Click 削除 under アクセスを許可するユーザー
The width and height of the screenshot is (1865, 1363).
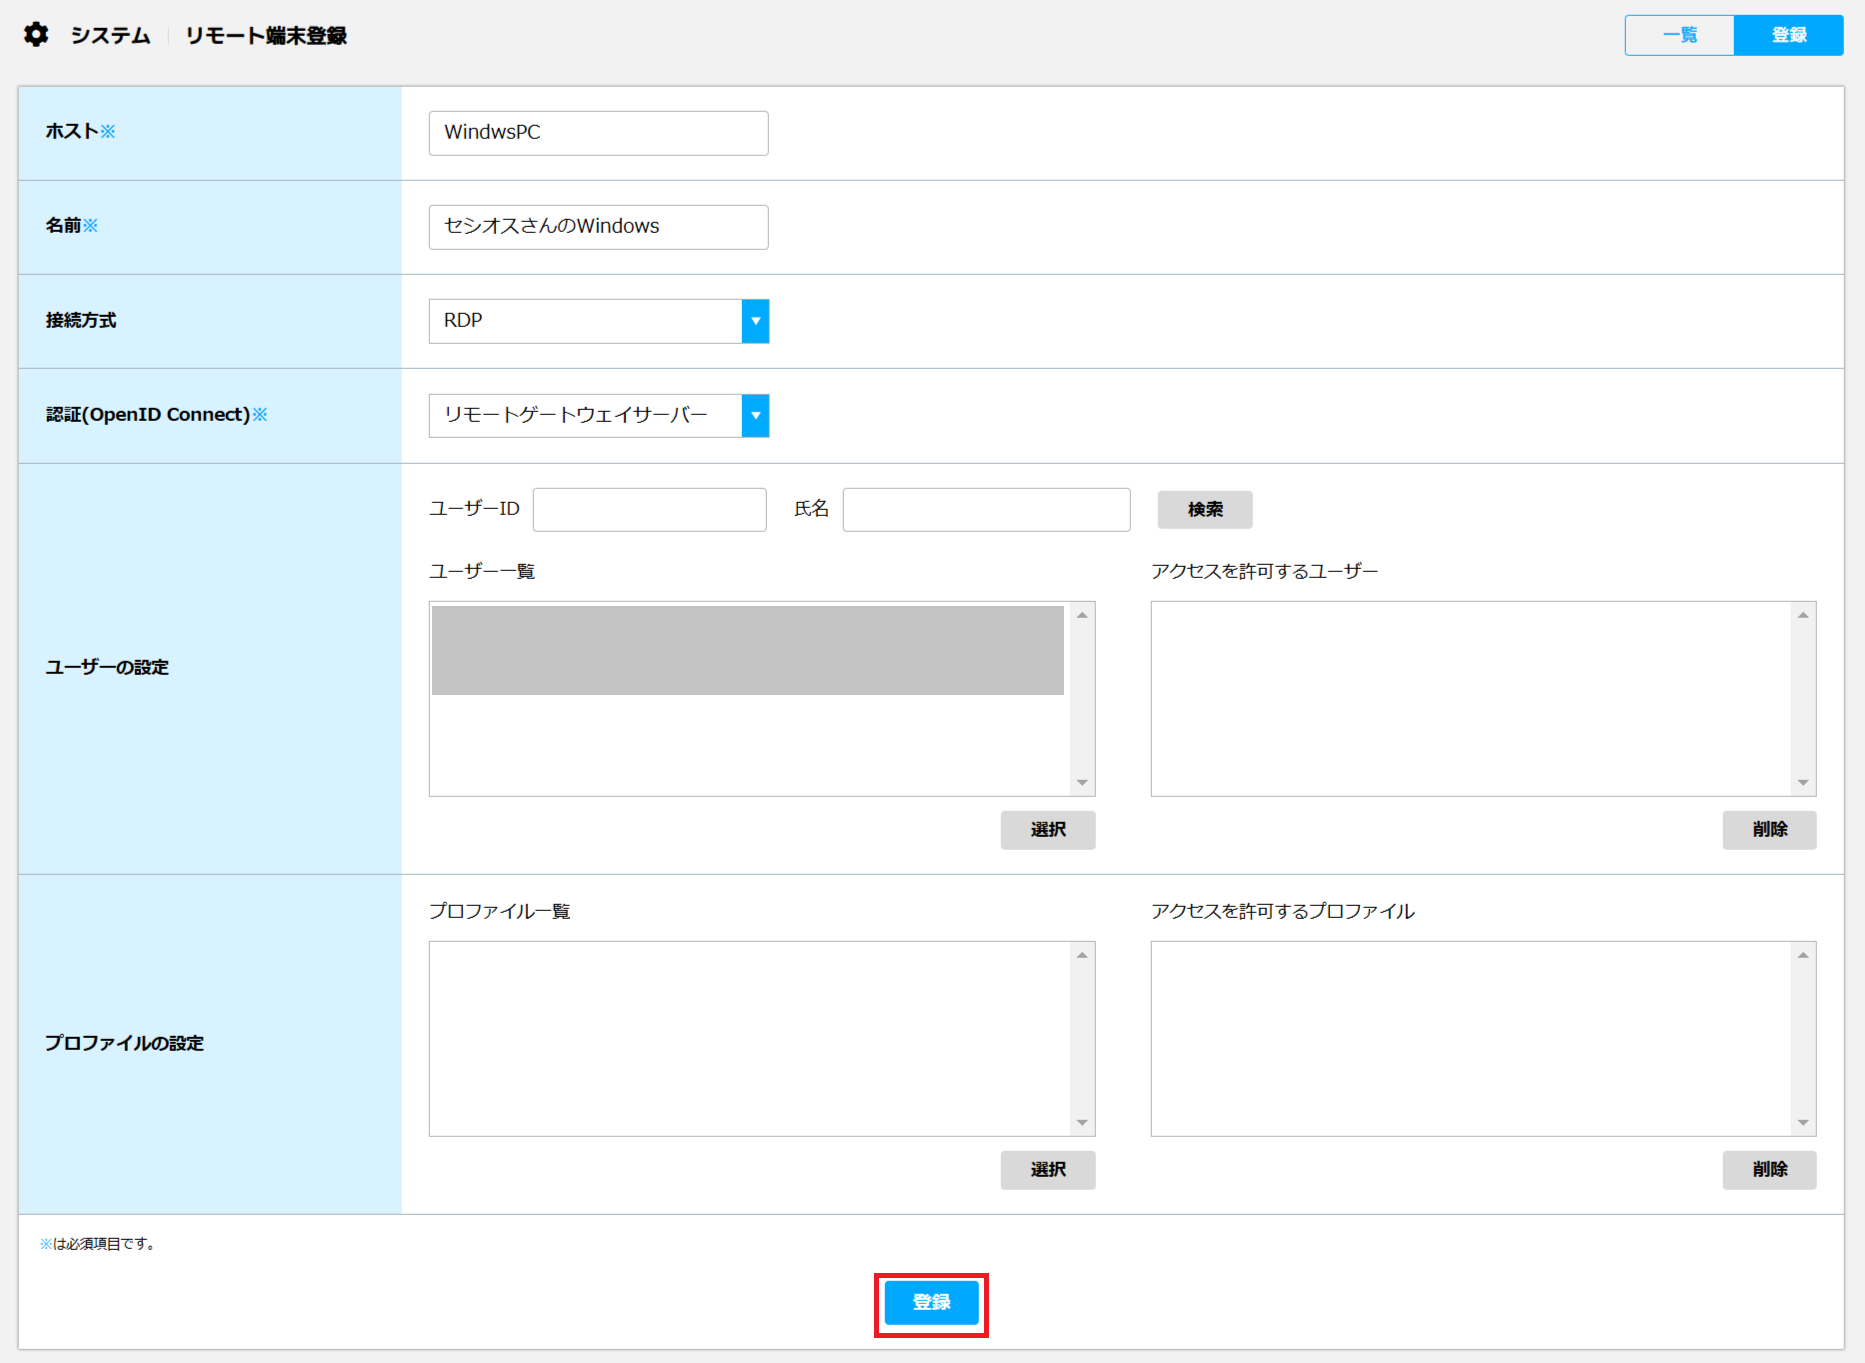[x=1769, y=830]
